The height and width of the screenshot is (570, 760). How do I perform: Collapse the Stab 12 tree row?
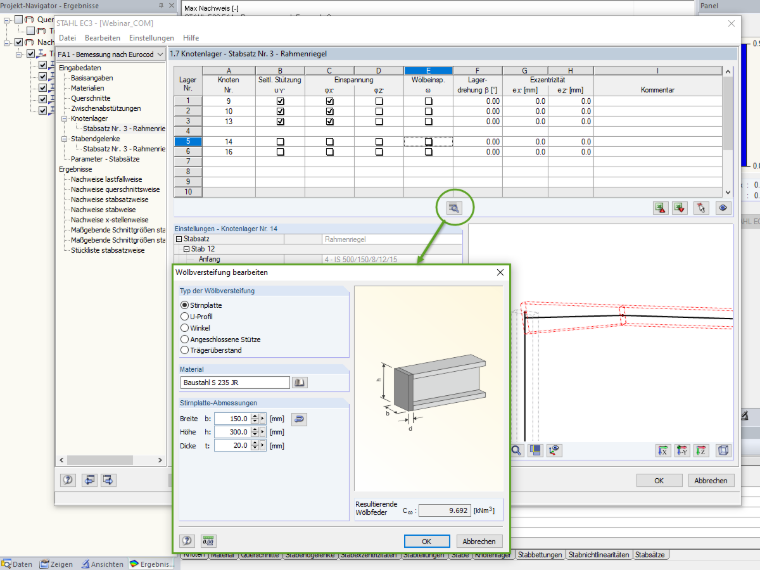click(187, 249)
